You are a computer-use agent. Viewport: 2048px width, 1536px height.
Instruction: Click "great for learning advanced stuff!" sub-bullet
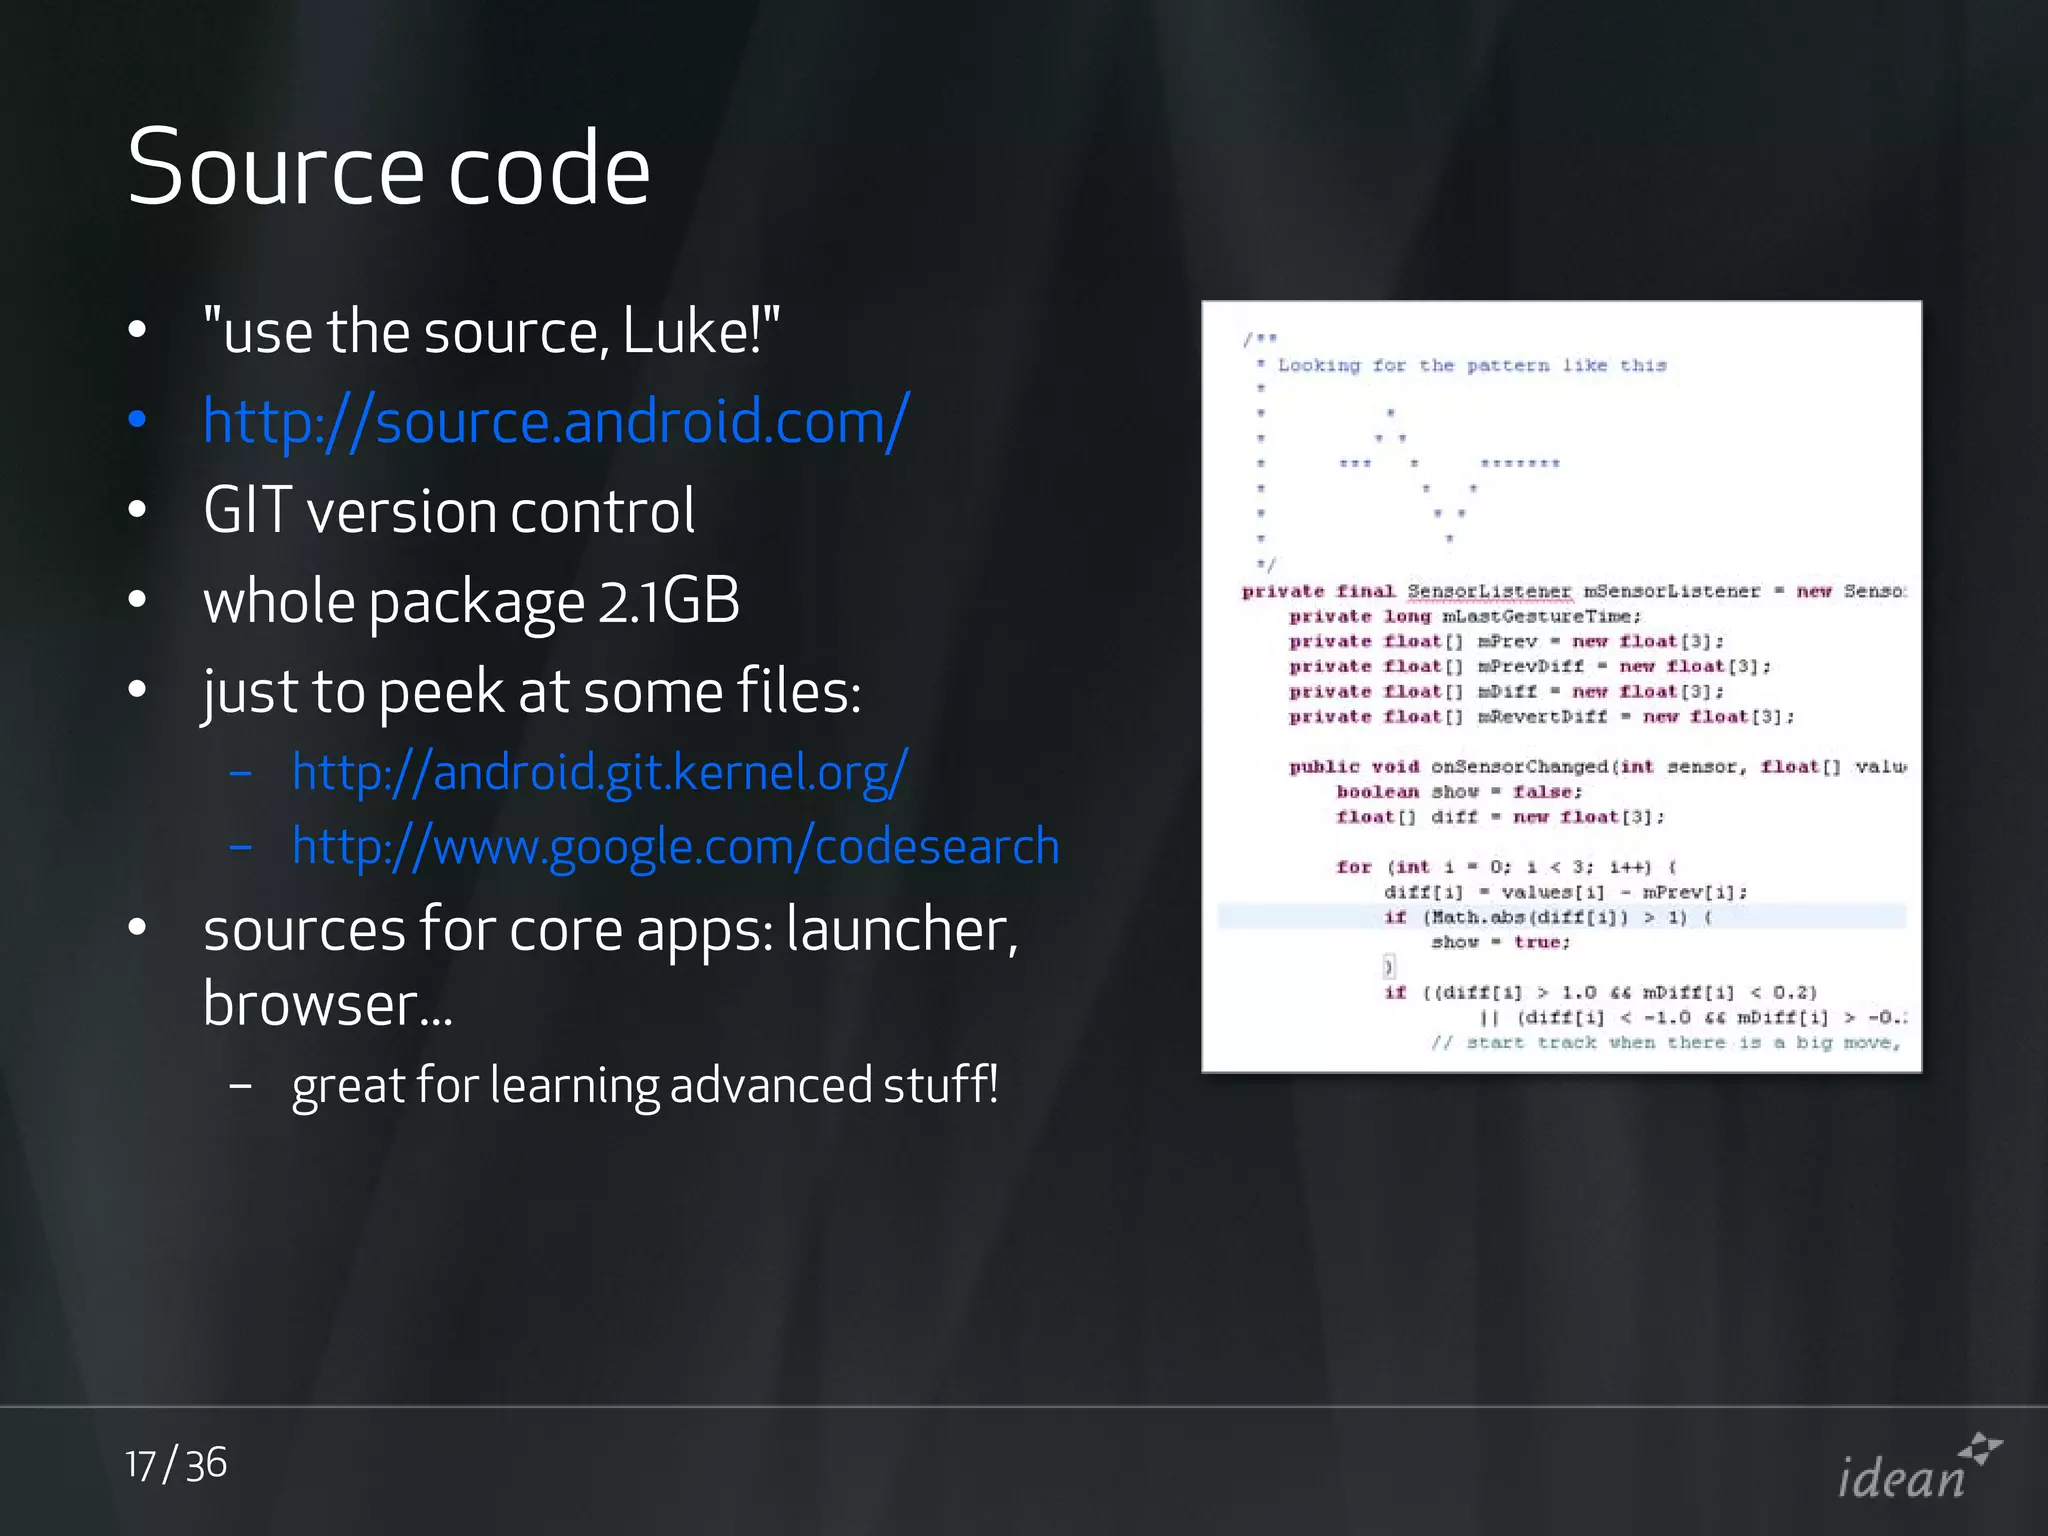coord(644,1085)
